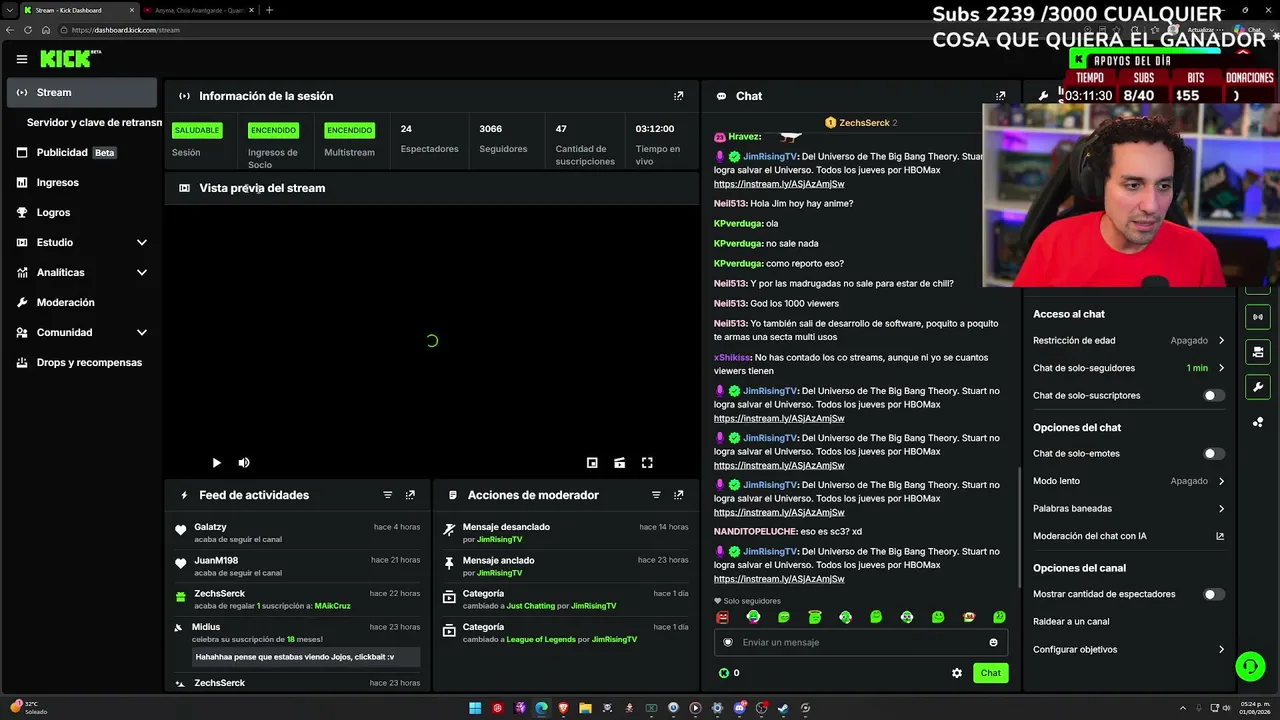Expand the Estudio sidebar section
This screenshot has height=720, width=1280.
[x=142, y=243]
